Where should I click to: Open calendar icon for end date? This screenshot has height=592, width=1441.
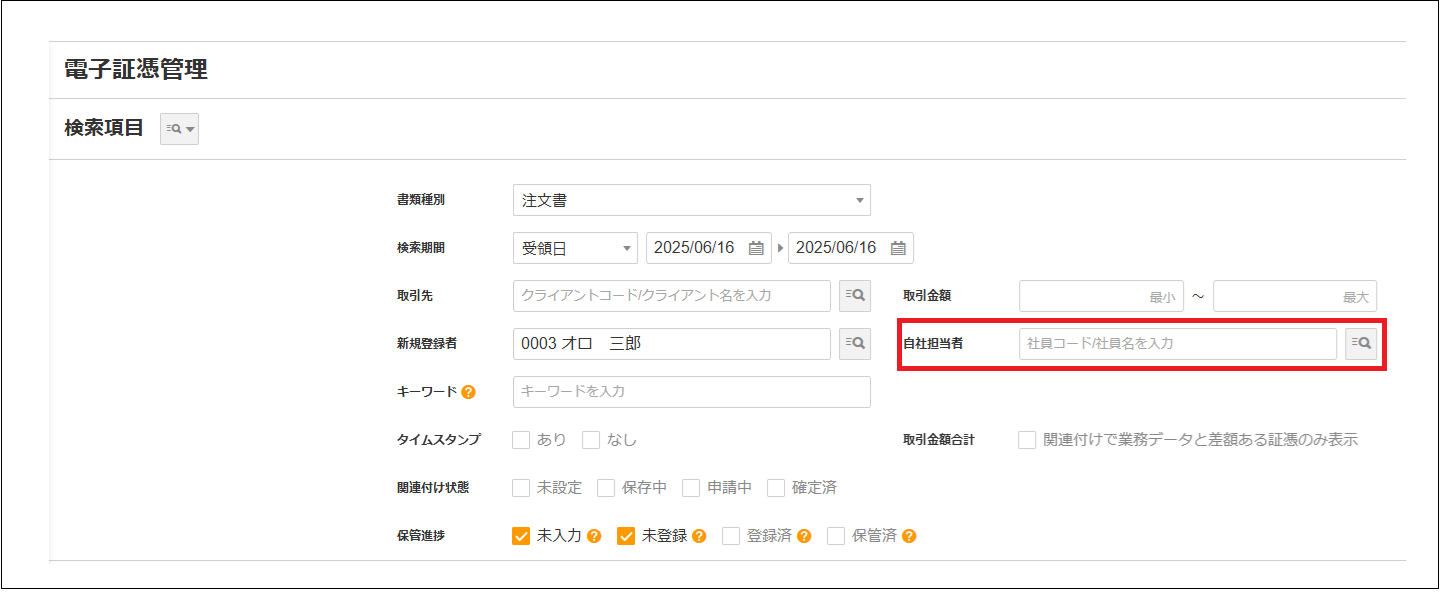click(898, 249)
